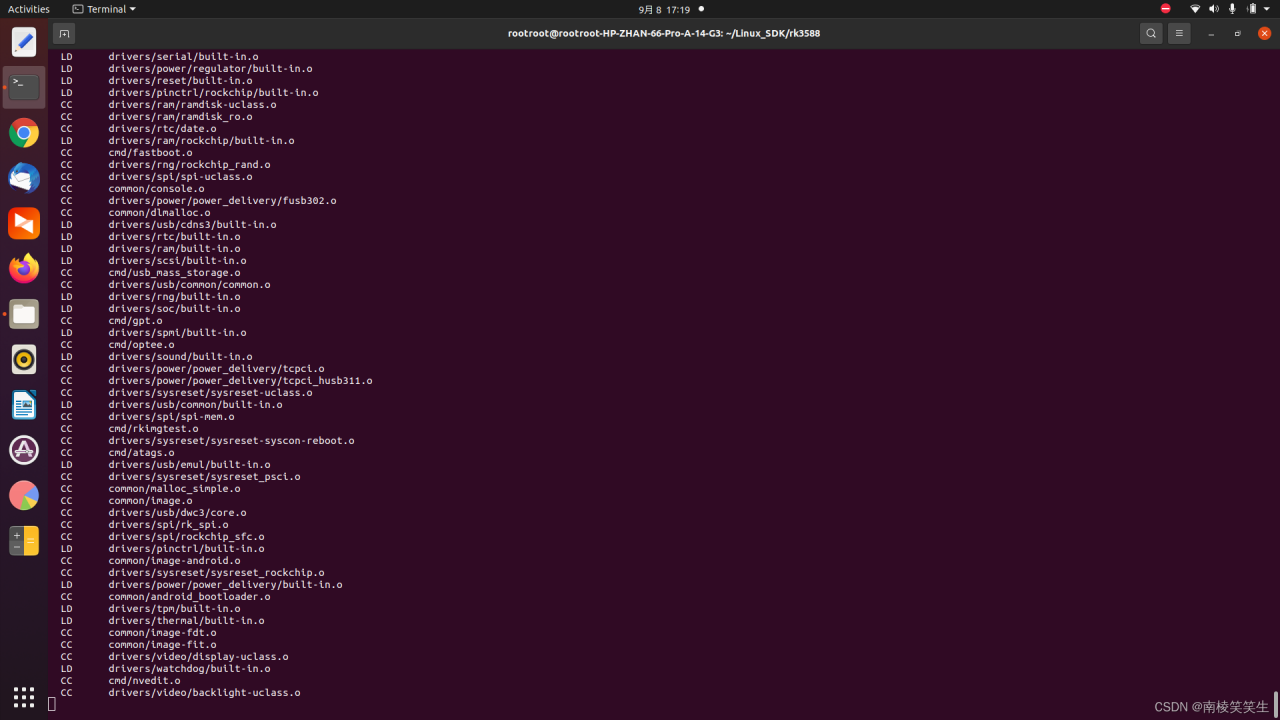
Task: Open the pie chart app in the dock
Action: (x=24, y=495)
